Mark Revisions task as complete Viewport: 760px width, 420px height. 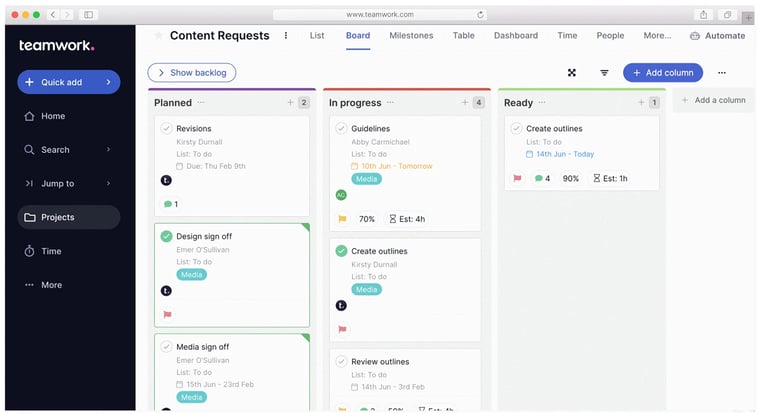[x=166, y=129]
